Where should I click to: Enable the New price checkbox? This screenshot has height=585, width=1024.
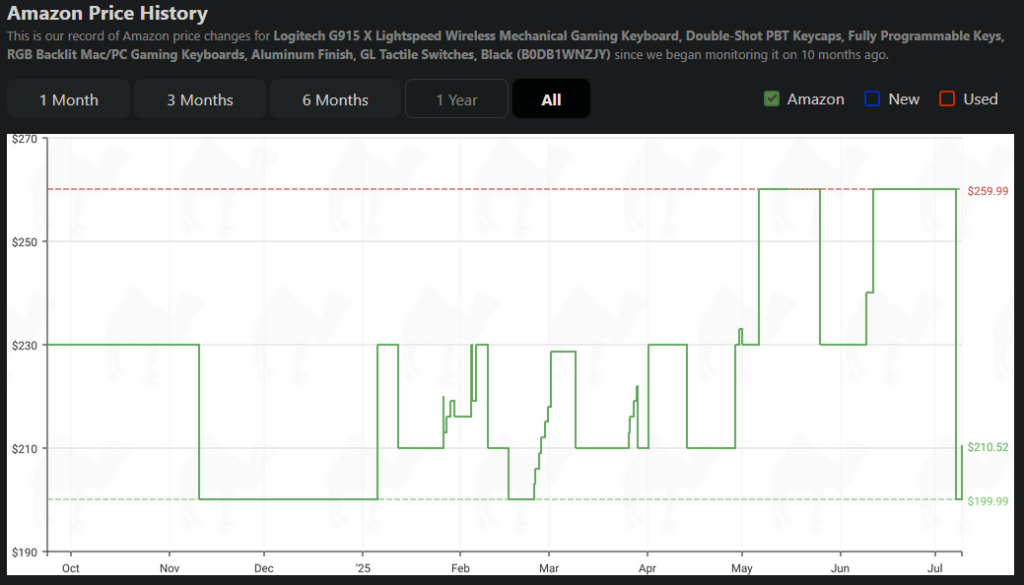(872, 99)
